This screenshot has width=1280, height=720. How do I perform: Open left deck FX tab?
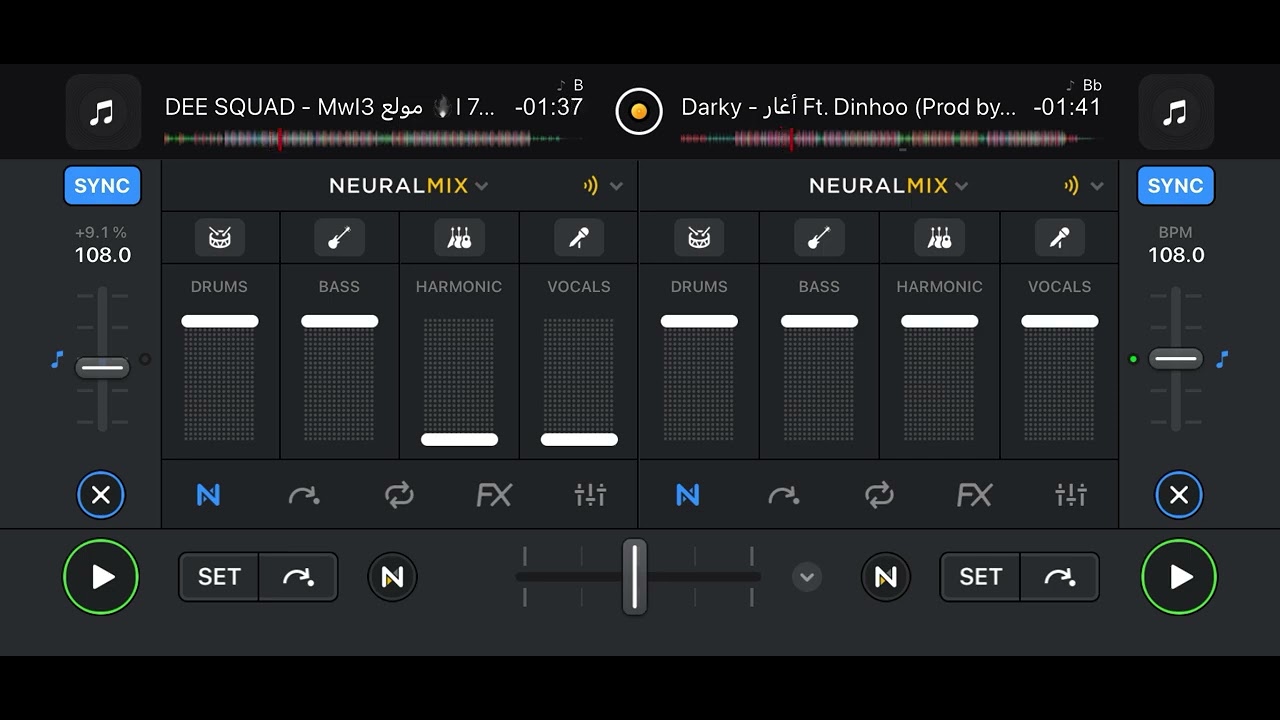[x=494, y=494]
